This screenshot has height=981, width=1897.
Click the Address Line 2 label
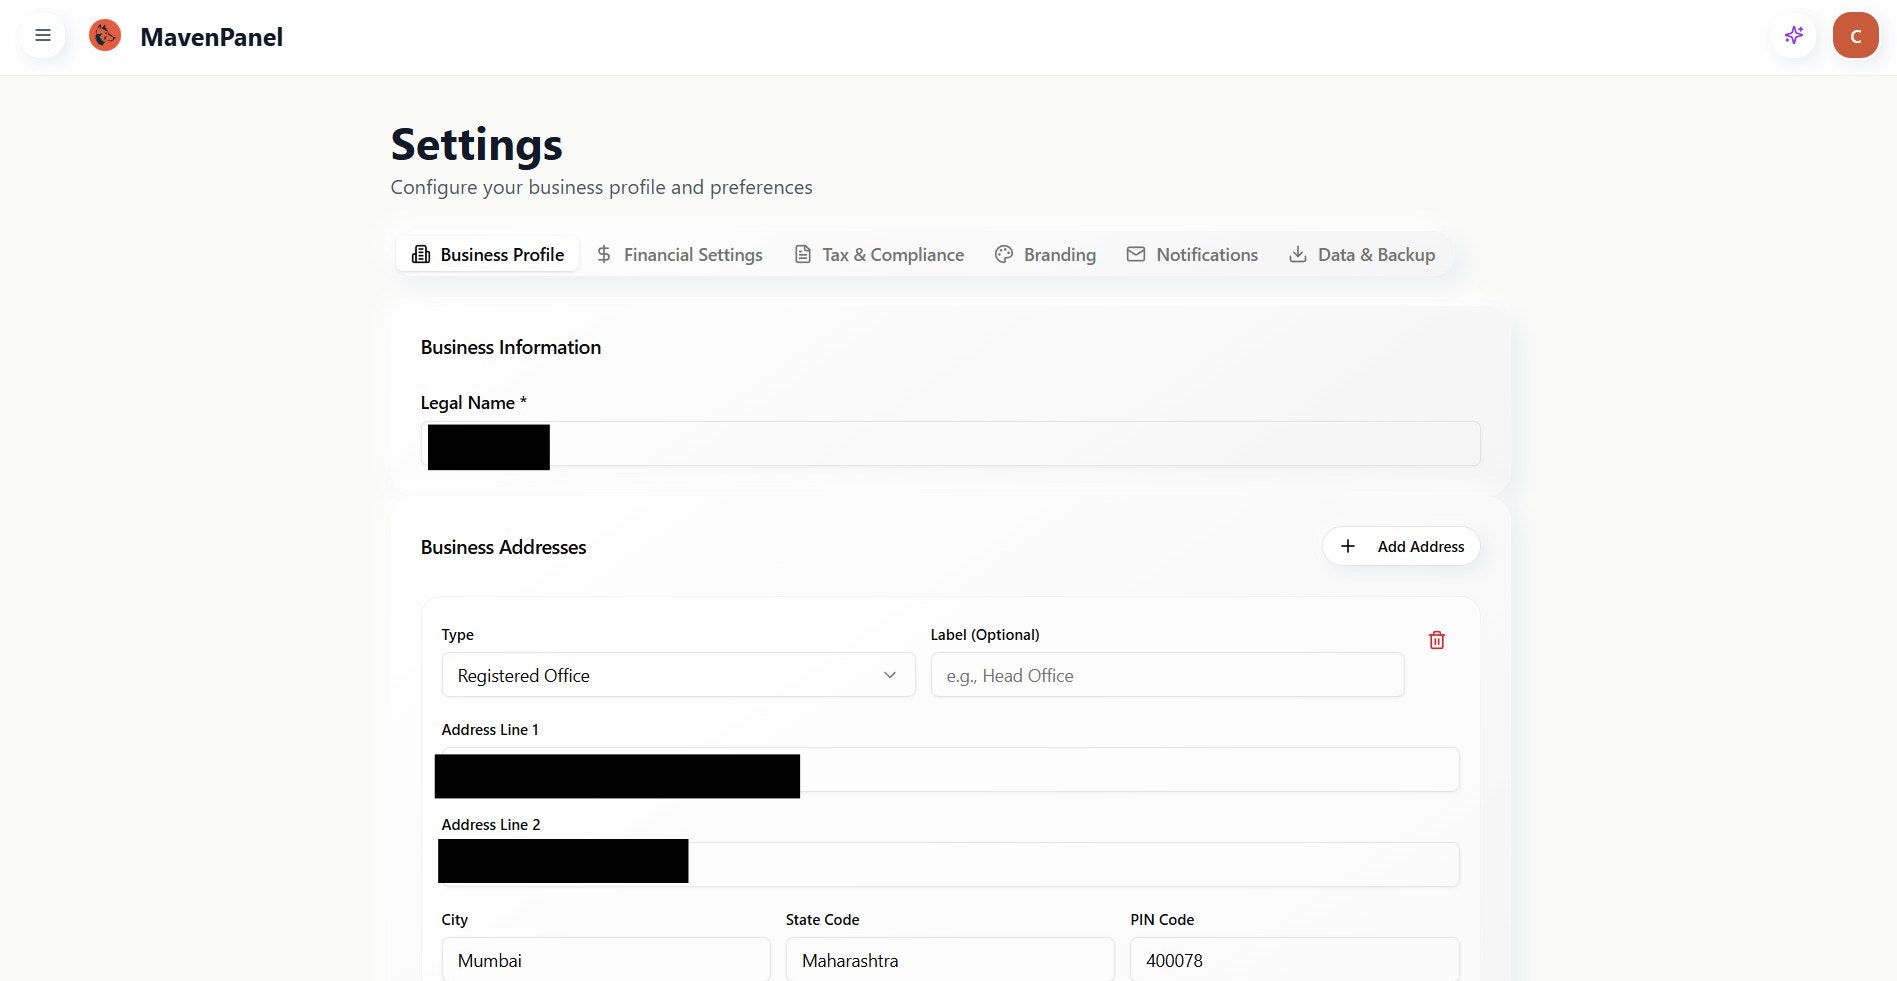(x=491, y=825)
